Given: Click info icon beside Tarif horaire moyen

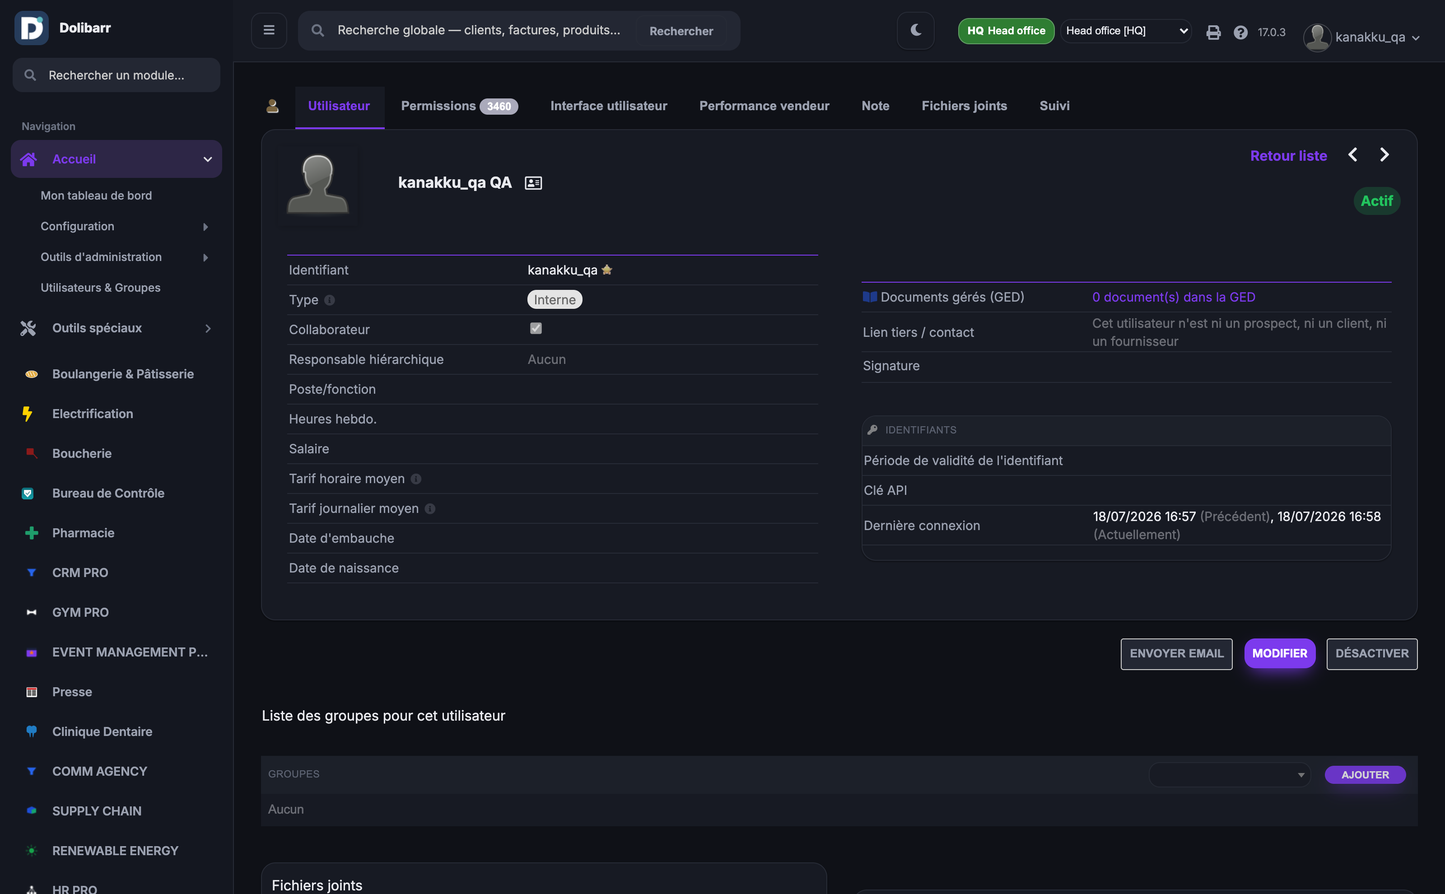Looking at the screenshot, I should coord(416,479).
